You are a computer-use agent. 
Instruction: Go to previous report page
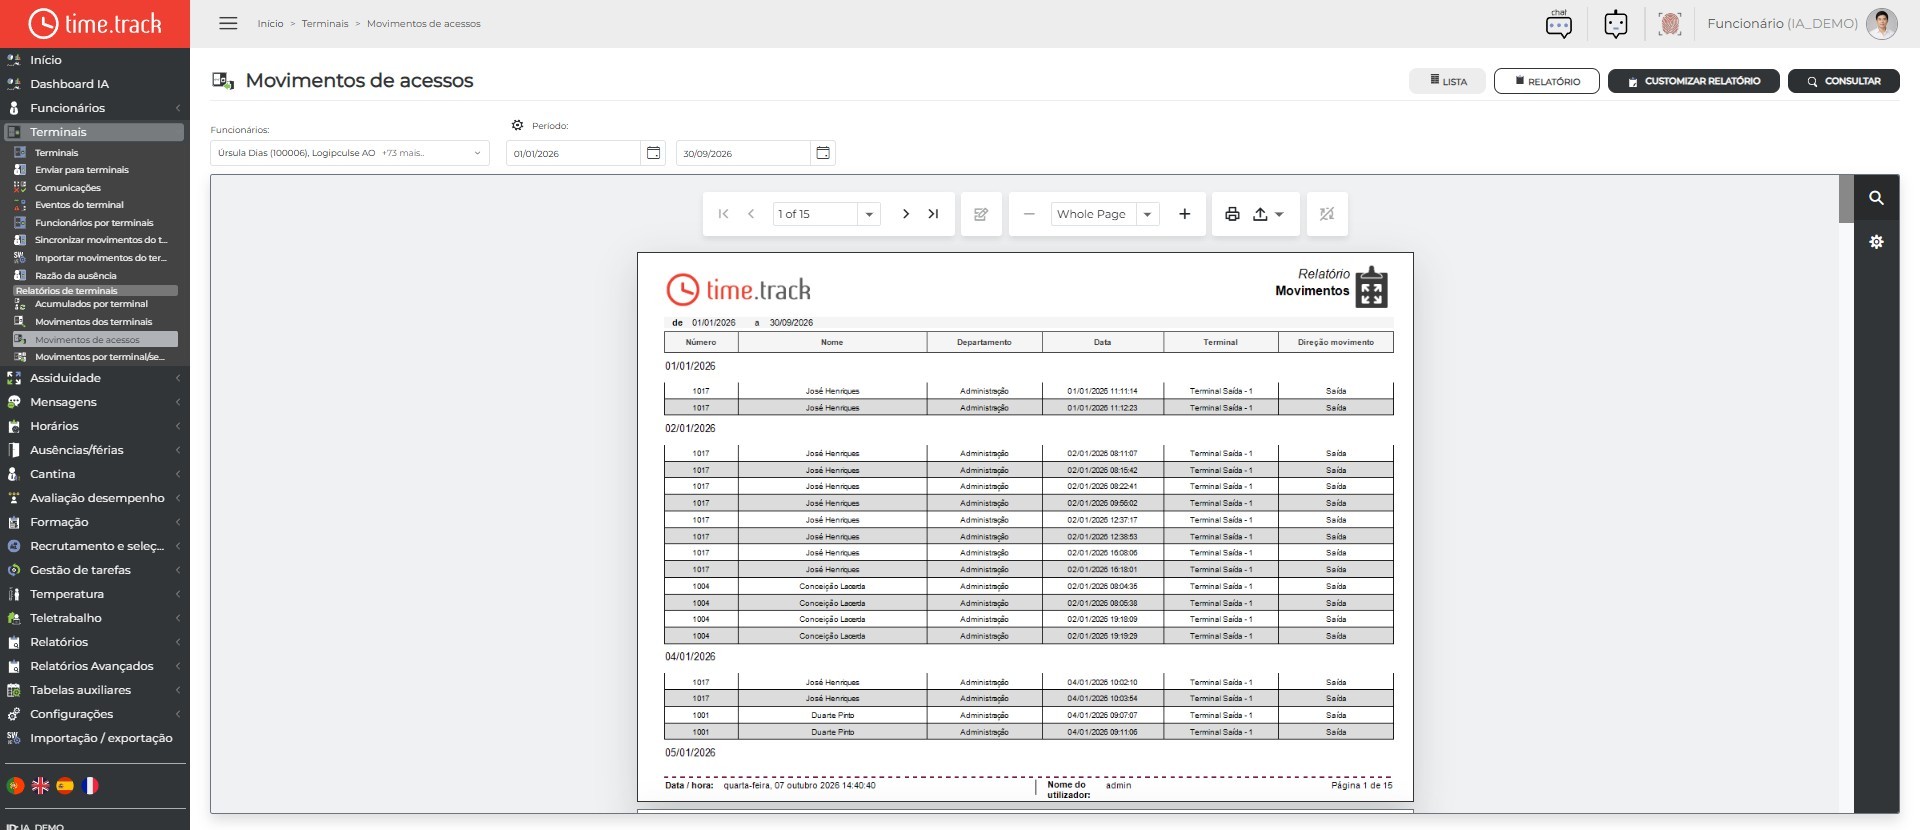tap(751, 214)
